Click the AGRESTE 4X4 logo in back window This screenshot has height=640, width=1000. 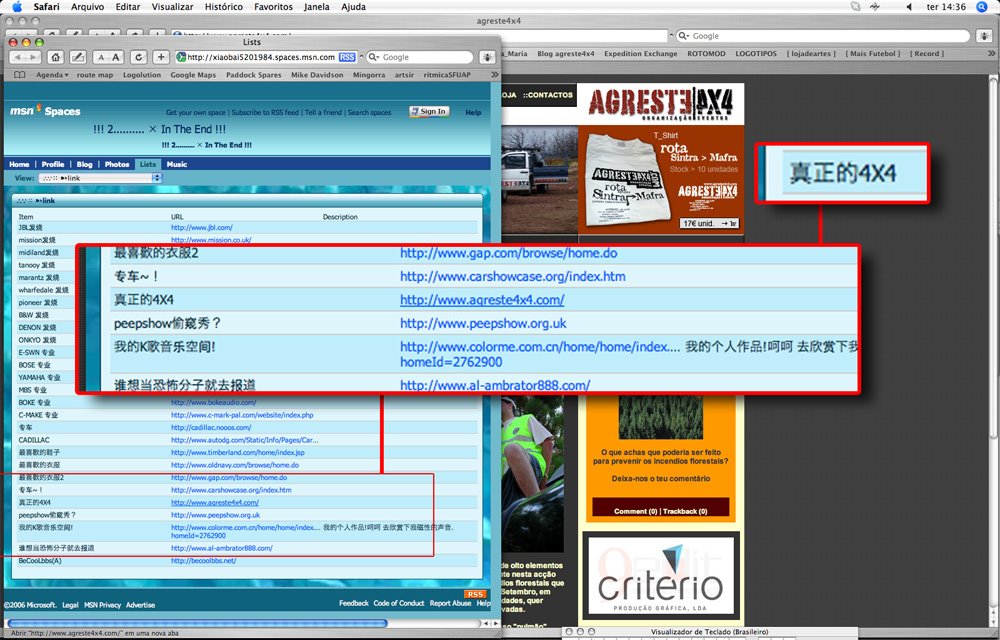[x=661, y=103]
